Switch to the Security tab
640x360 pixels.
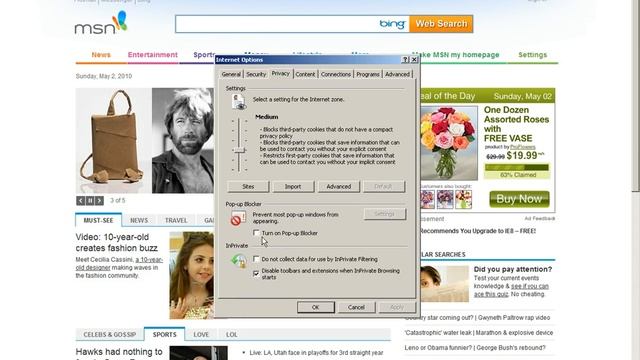256,74
